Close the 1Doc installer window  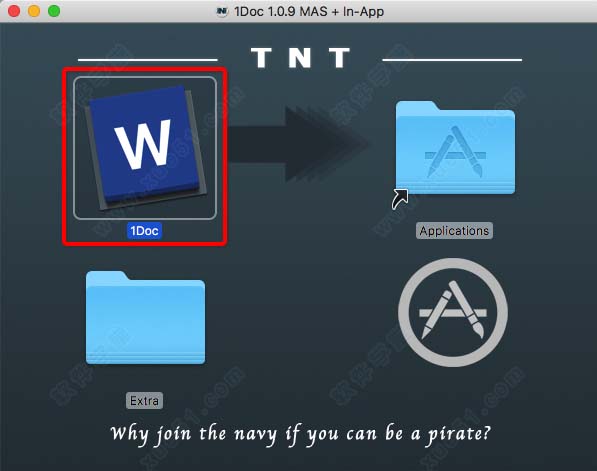point(14,11)
